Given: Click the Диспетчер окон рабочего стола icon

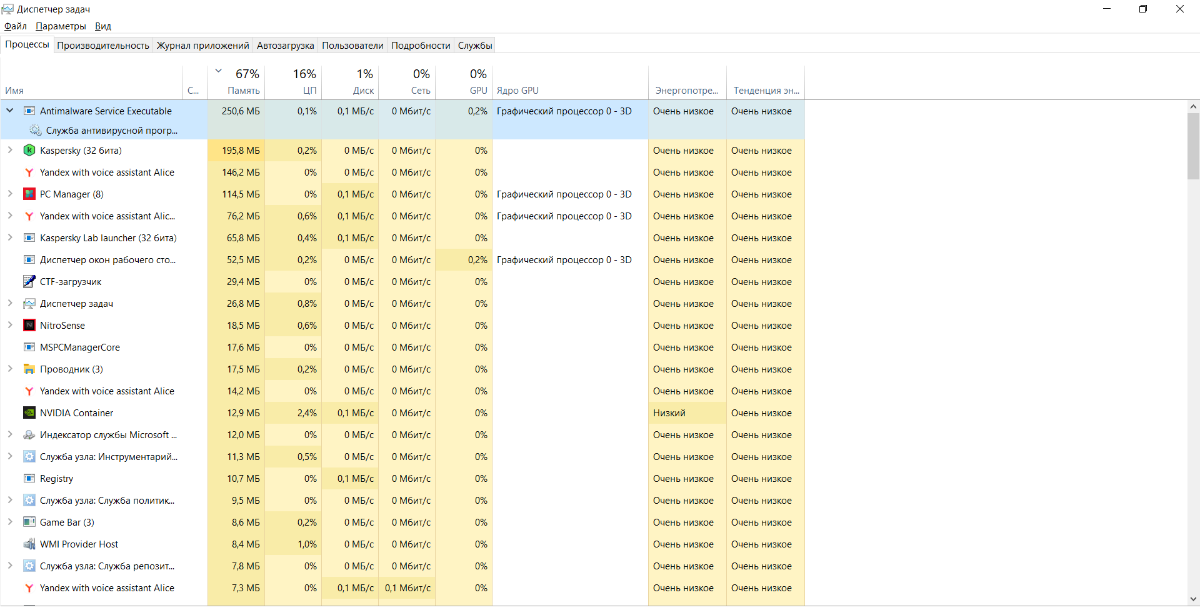Looking at the screenshot, I should (29, 260).
